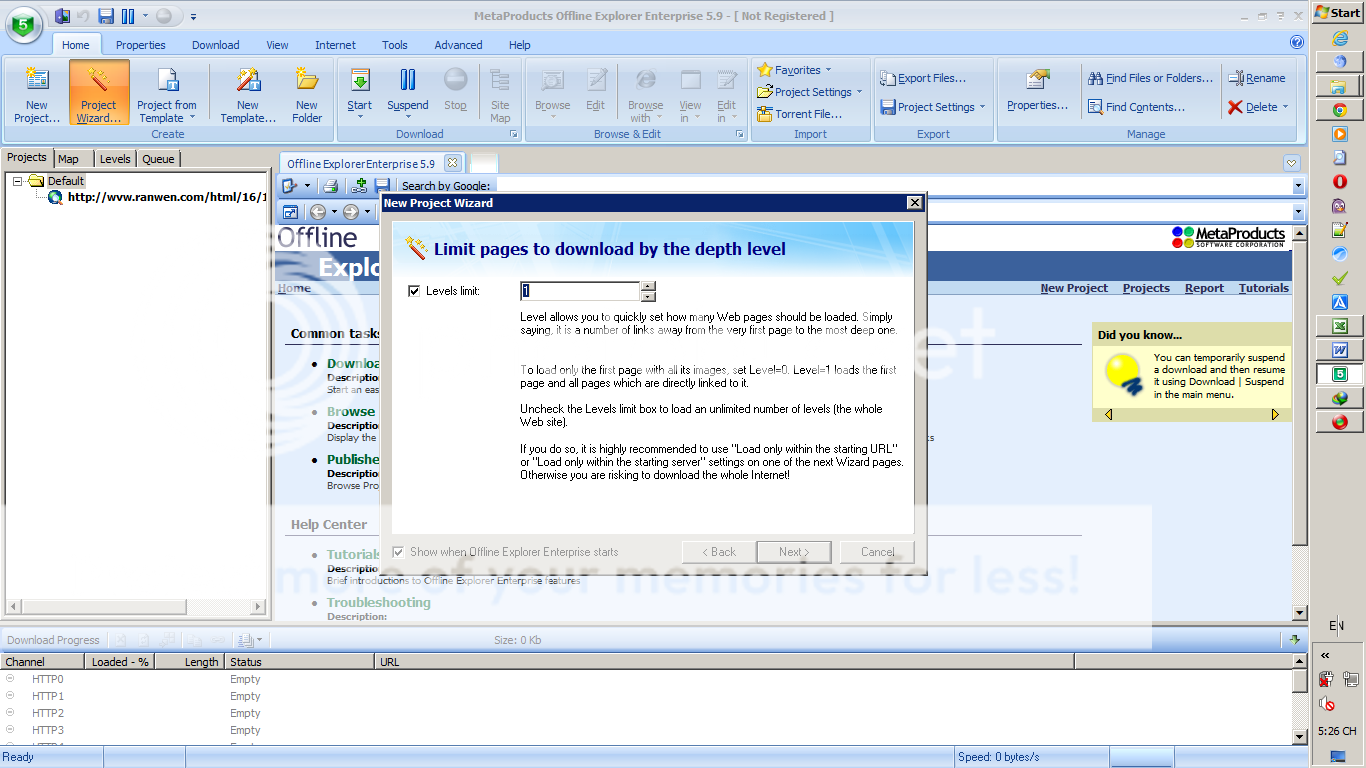This screenshot has width=1366, height=768.
Task: Increase levels limit with up spinner
Action: pos(648,286)
